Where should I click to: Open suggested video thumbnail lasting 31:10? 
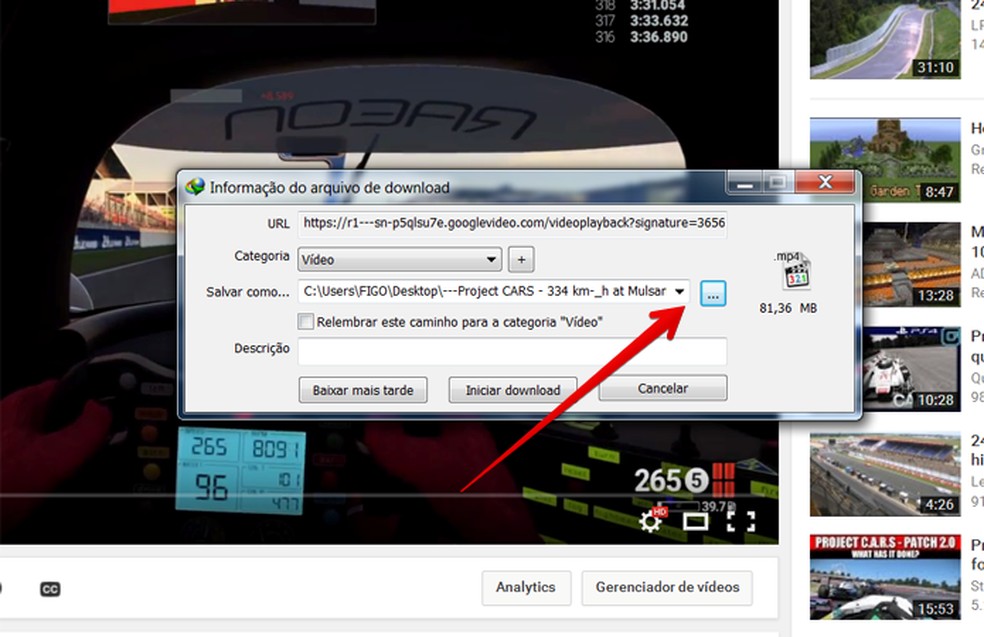[x=885, y=39]
